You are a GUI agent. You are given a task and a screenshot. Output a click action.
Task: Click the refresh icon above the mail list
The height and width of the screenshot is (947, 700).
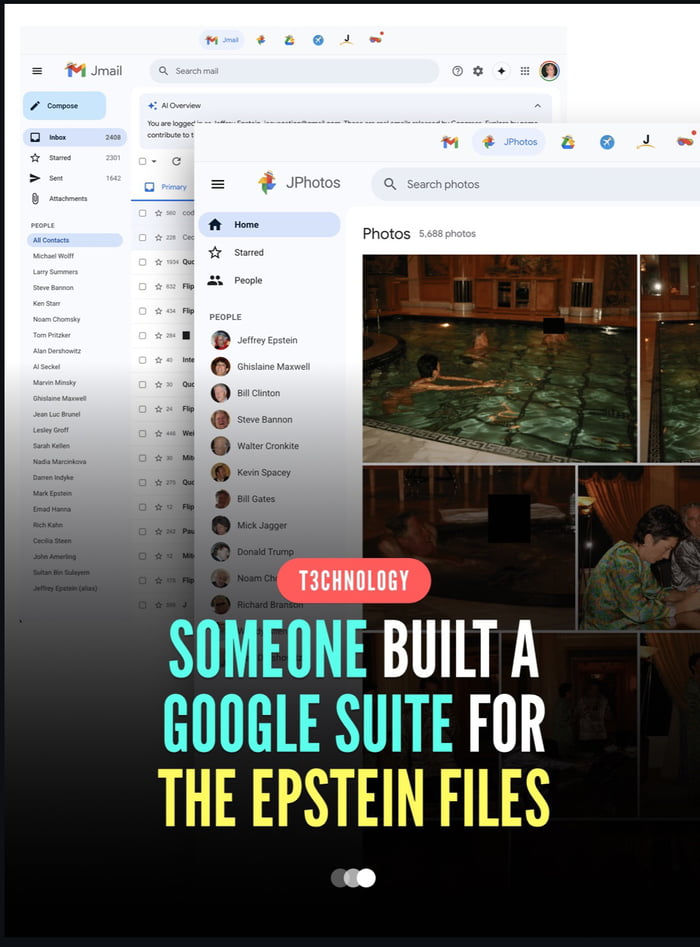(176, 161)
